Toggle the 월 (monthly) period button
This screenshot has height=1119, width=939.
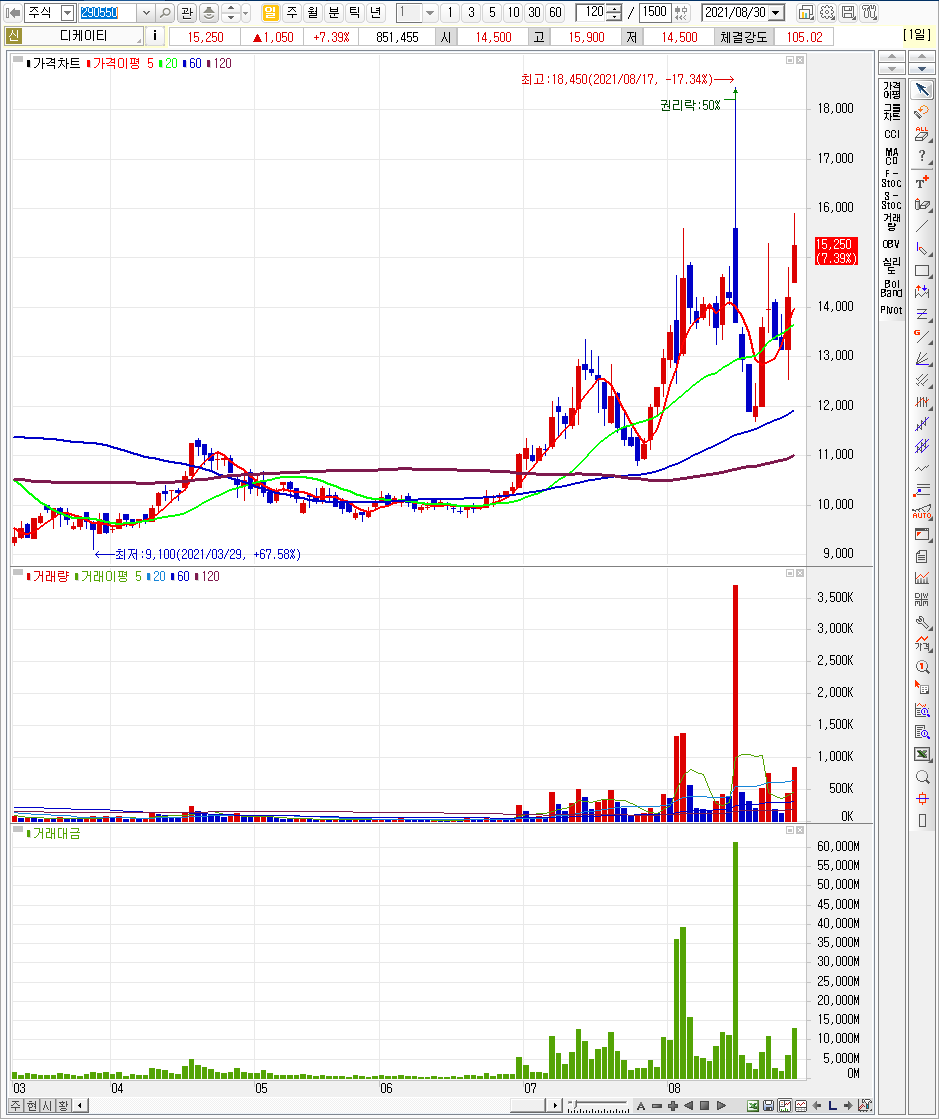click(313, 12)
